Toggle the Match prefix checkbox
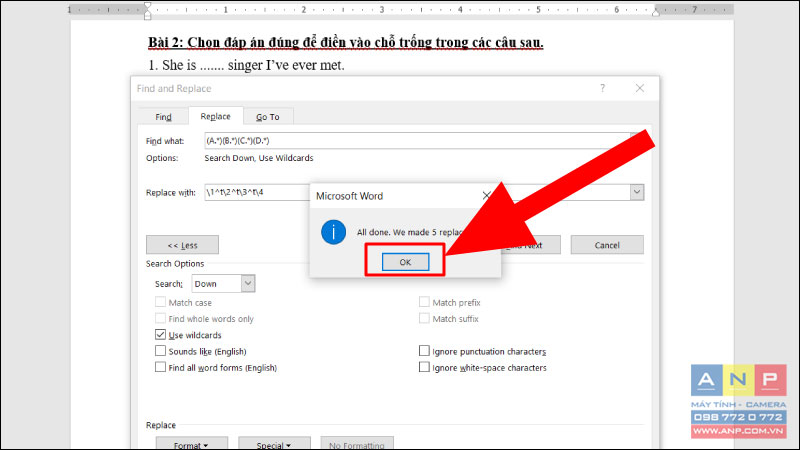The height and width of the screenshot is (450, 800). (424, 302)
